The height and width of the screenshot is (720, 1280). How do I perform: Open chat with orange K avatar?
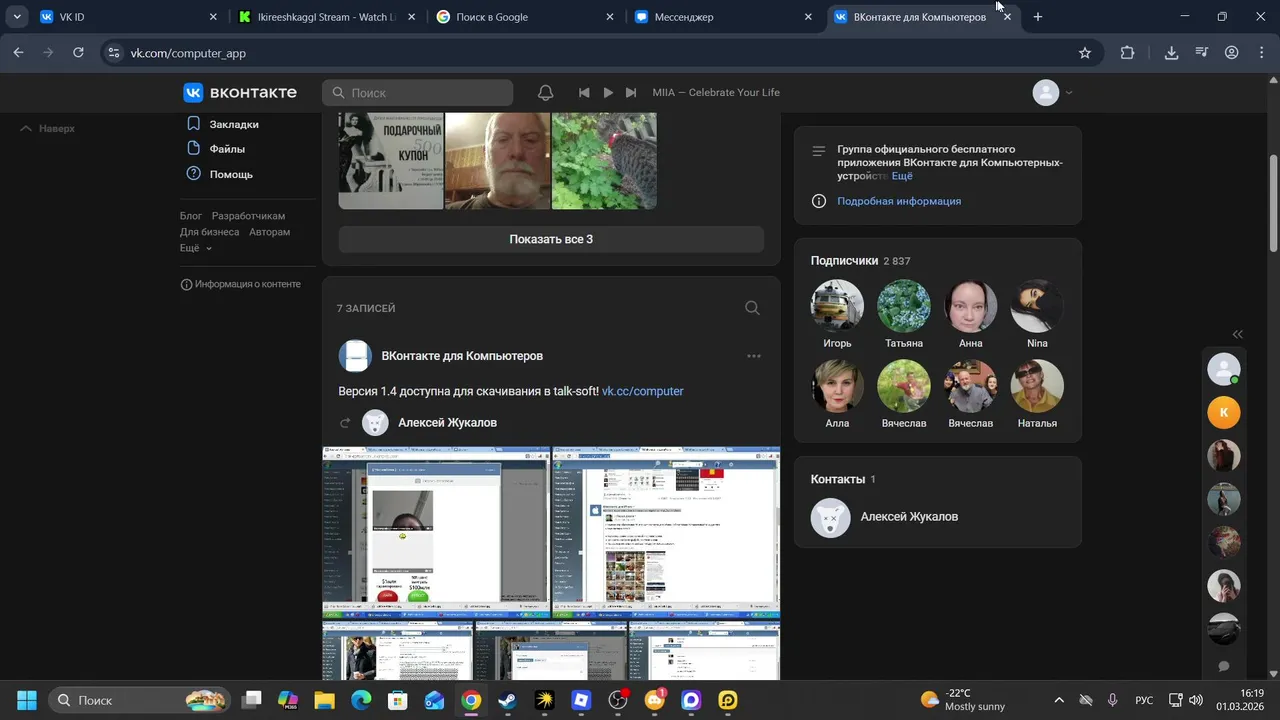1224,412
